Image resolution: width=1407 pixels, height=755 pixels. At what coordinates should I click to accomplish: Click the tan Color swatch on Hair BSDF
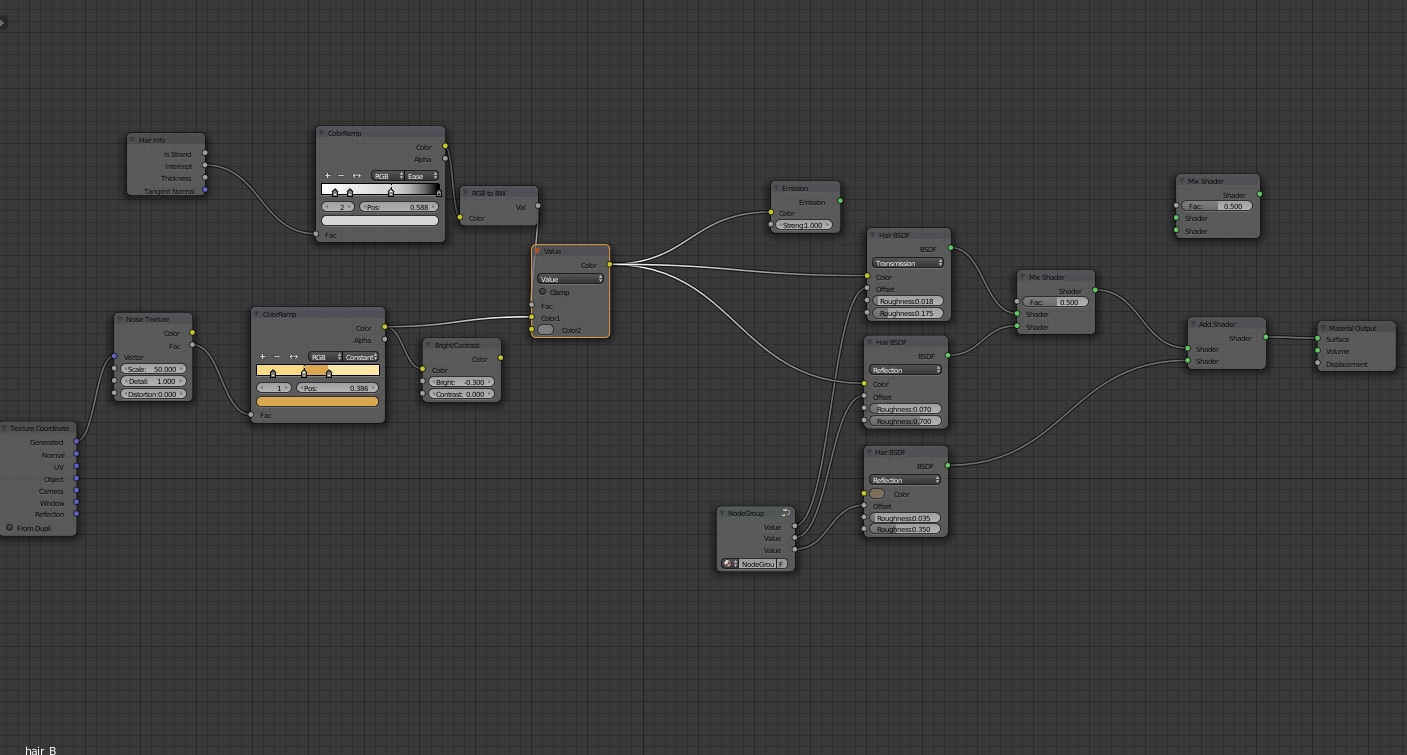[877, 494]
